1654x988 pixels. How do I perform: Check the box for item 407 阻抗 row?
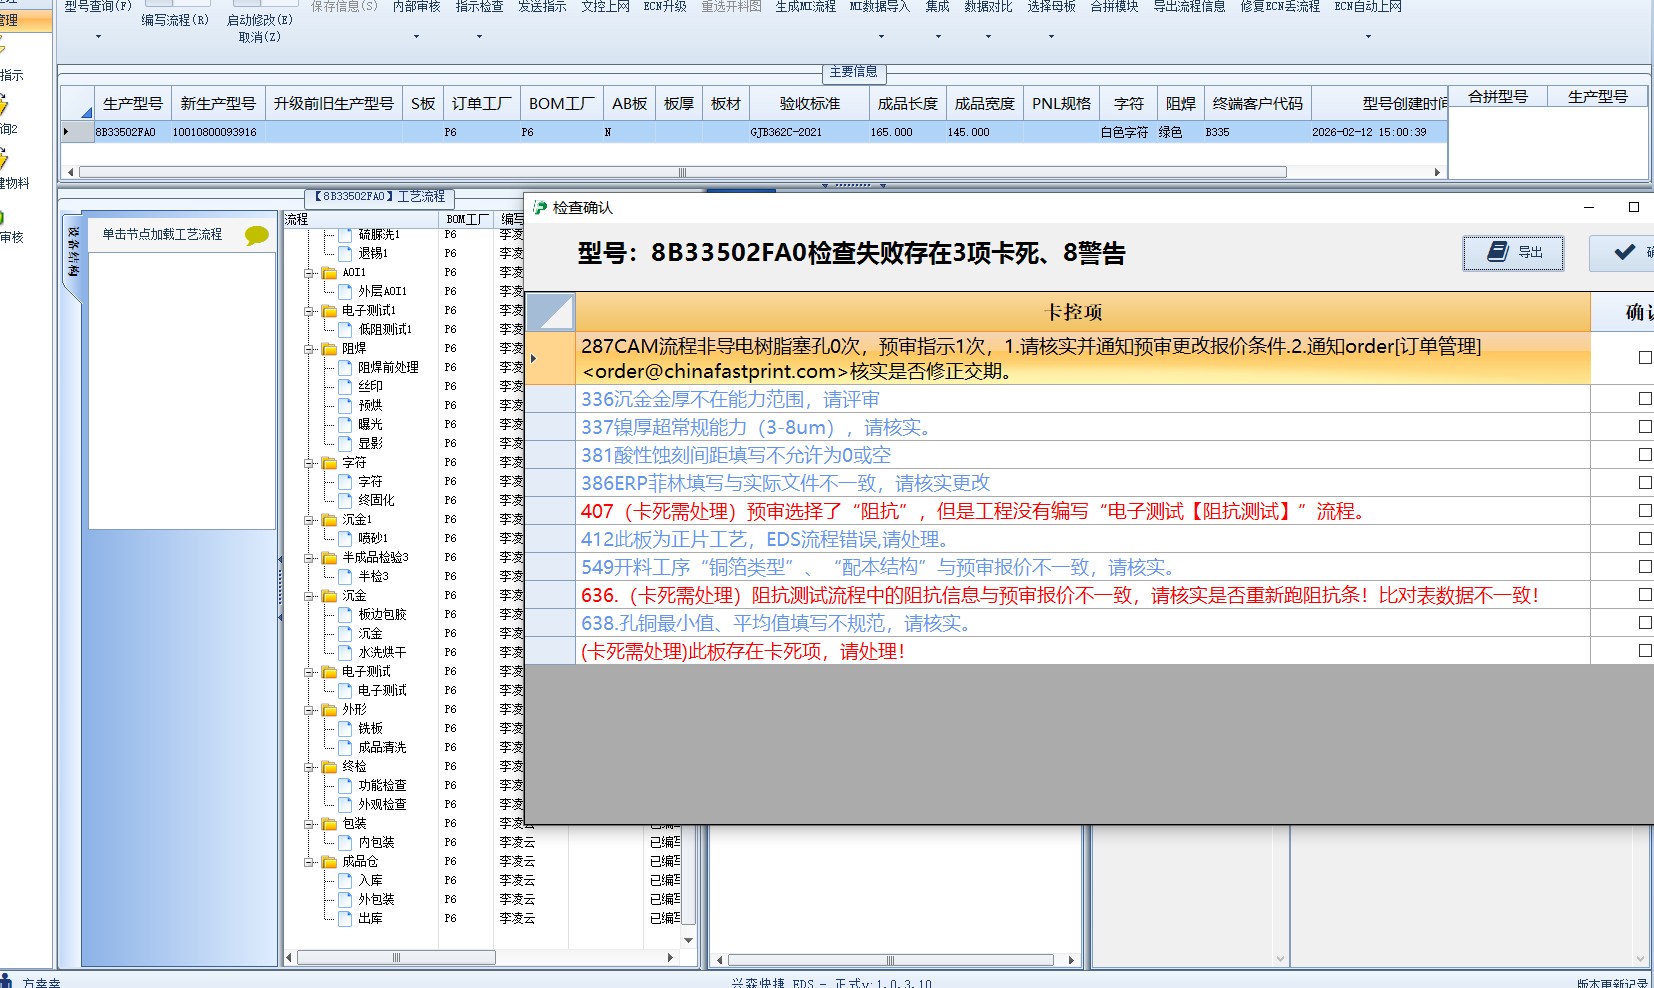click(x=1645, y=510)
